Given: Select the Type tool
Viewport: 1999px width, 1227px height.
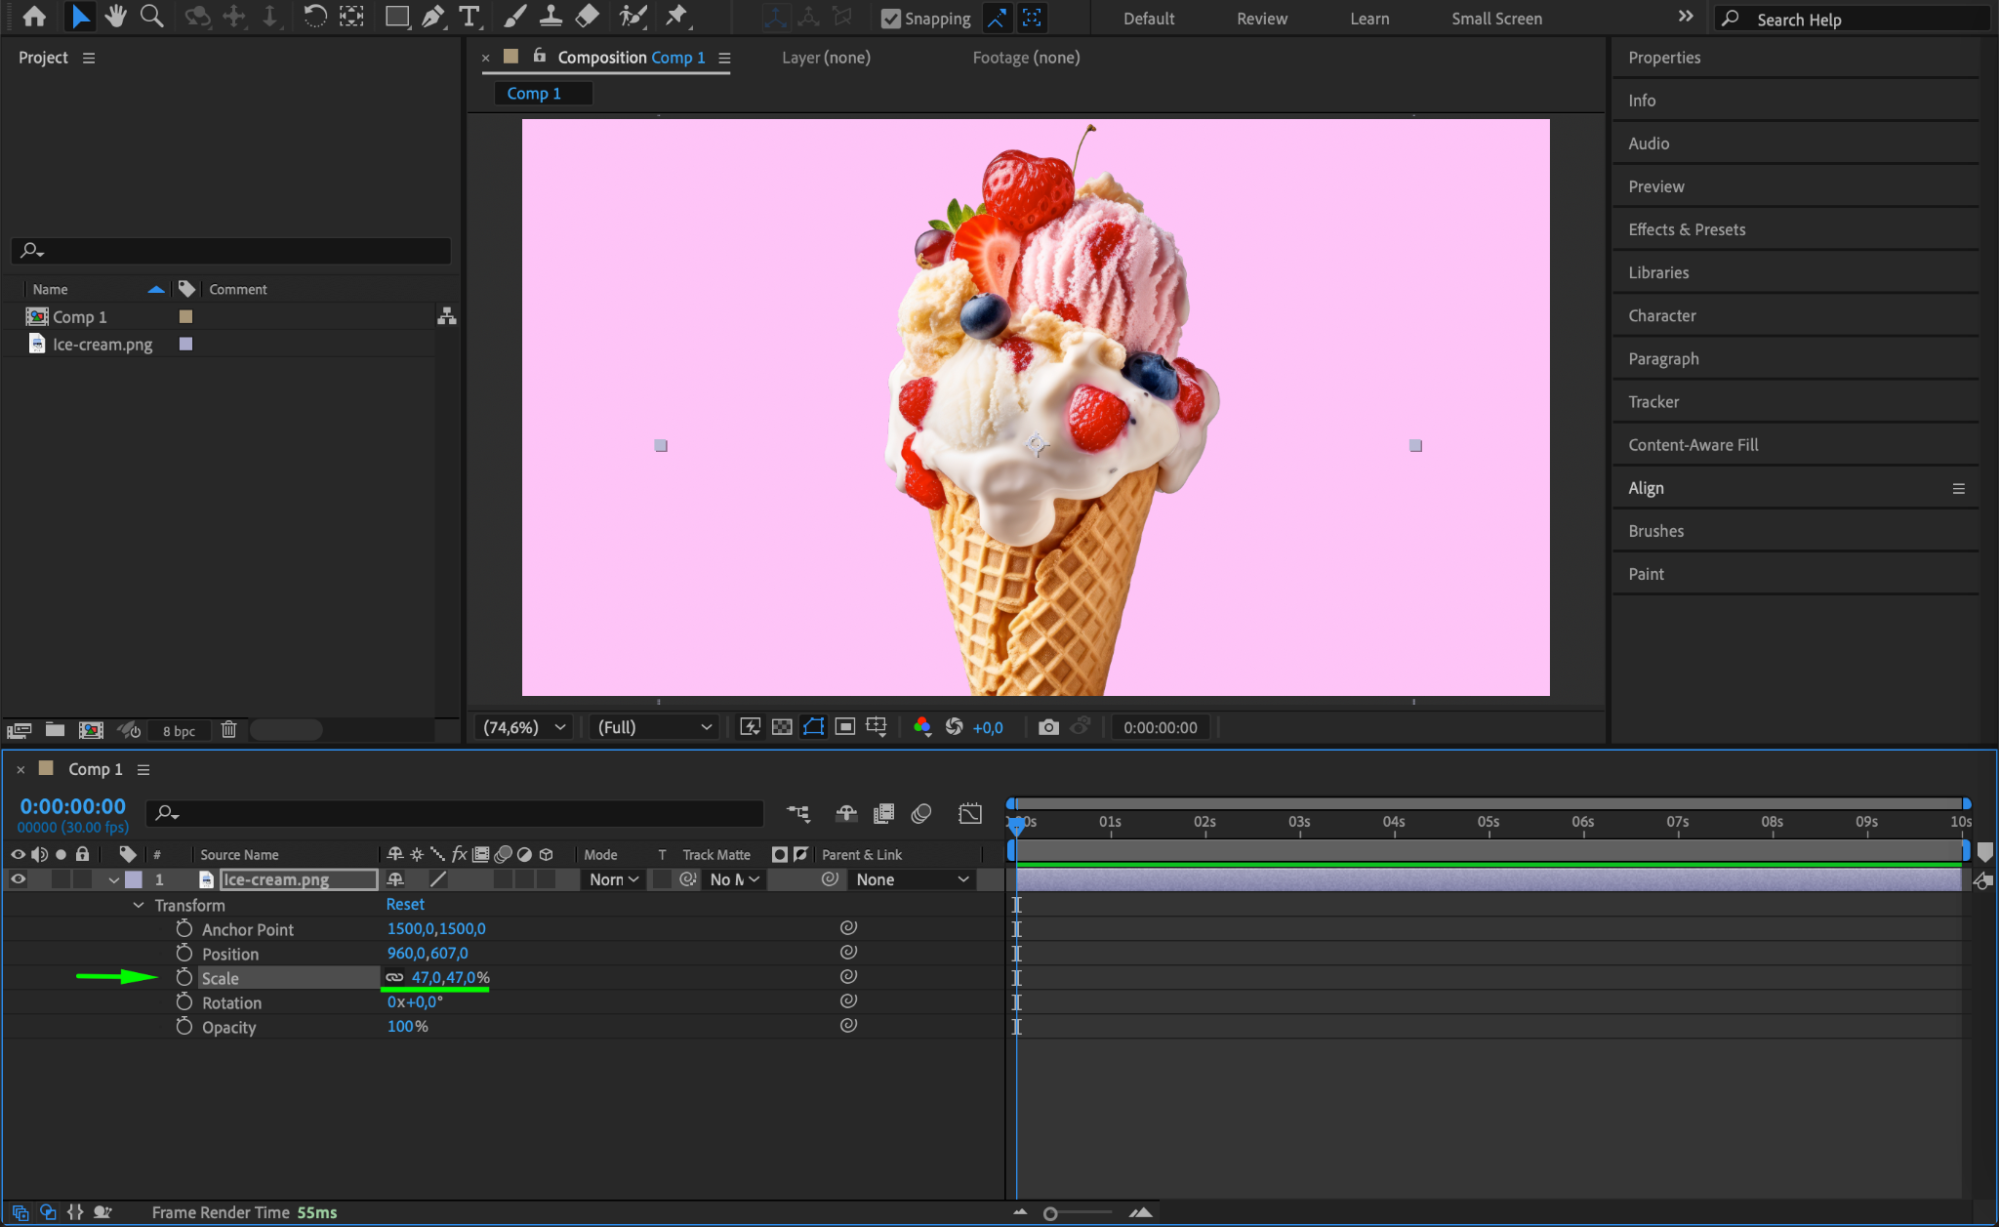Looking at the screenshot, I should tap(469, 16).
